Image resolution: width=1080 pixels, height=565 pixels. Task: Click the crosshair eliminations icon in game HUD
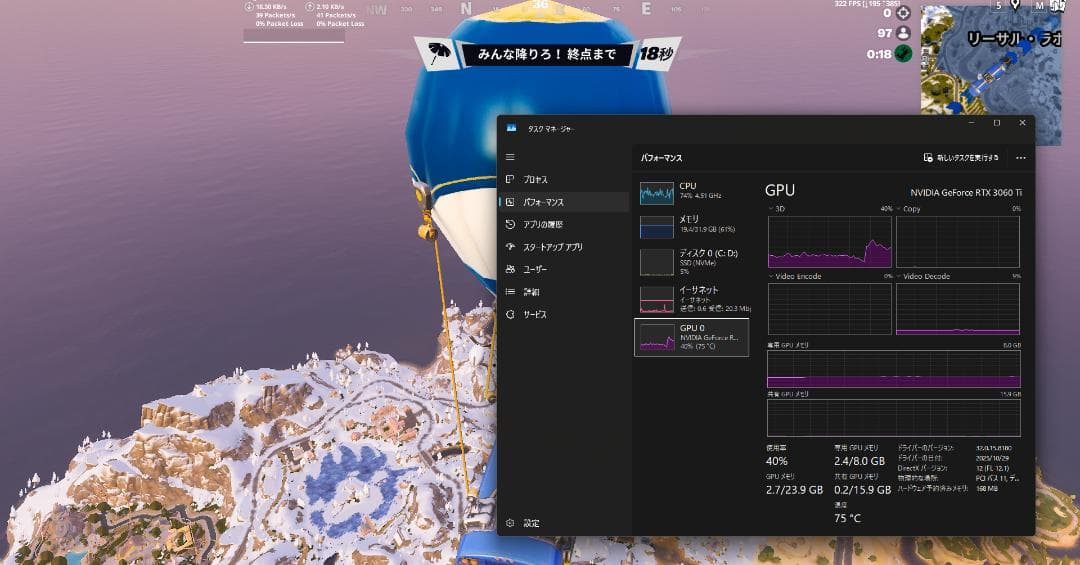(903, 12)
